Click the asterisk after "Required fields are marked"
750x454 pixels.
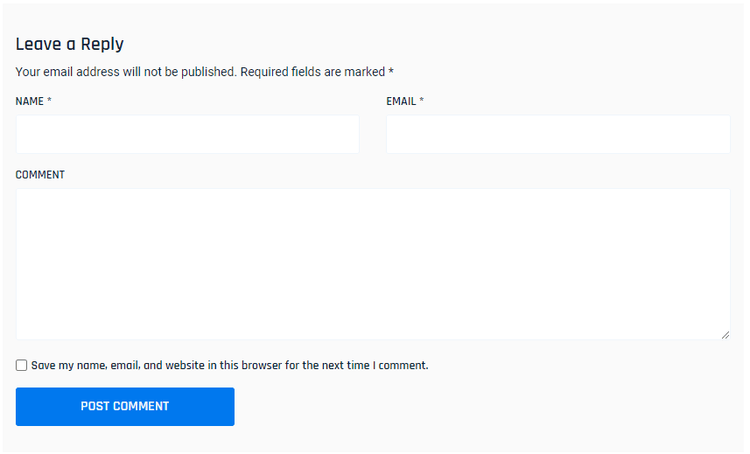click(391, 71)
